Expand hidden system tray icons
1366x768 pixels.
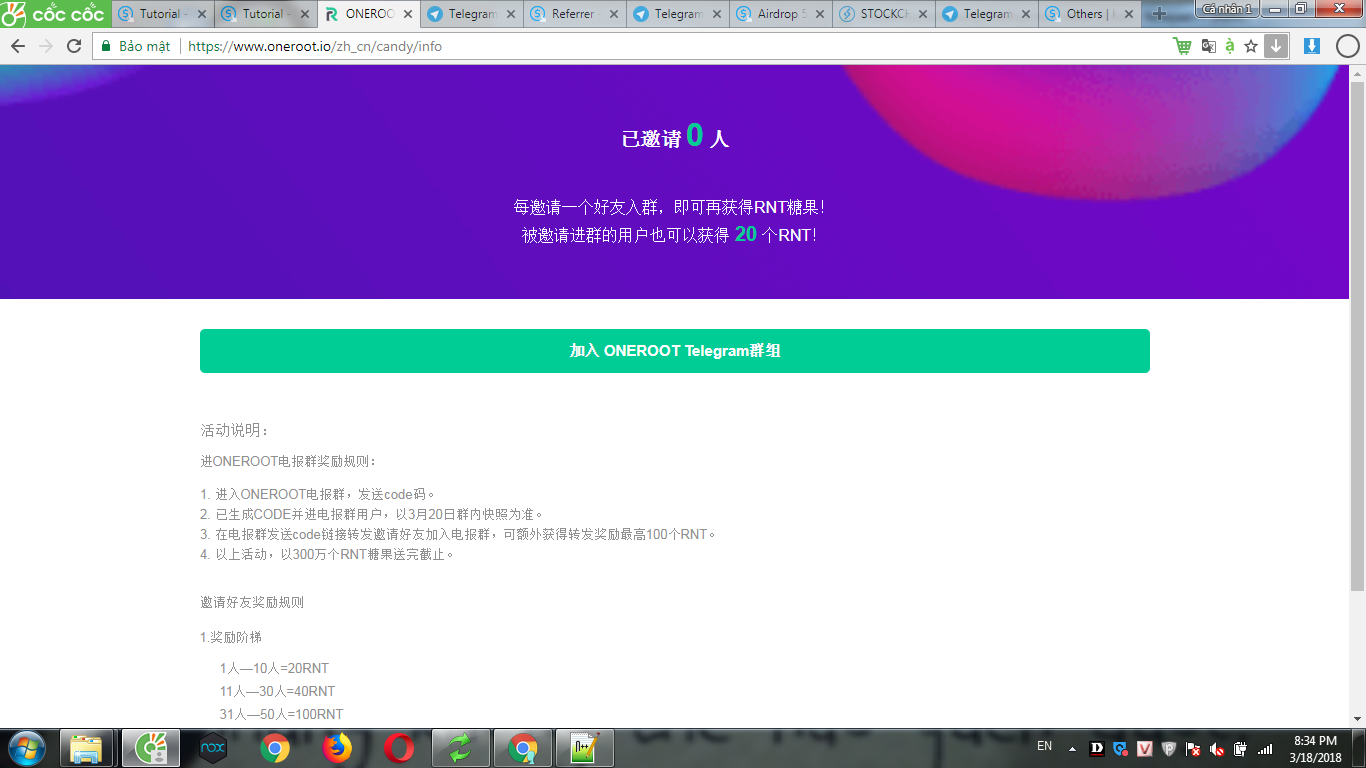(1071, 747)
